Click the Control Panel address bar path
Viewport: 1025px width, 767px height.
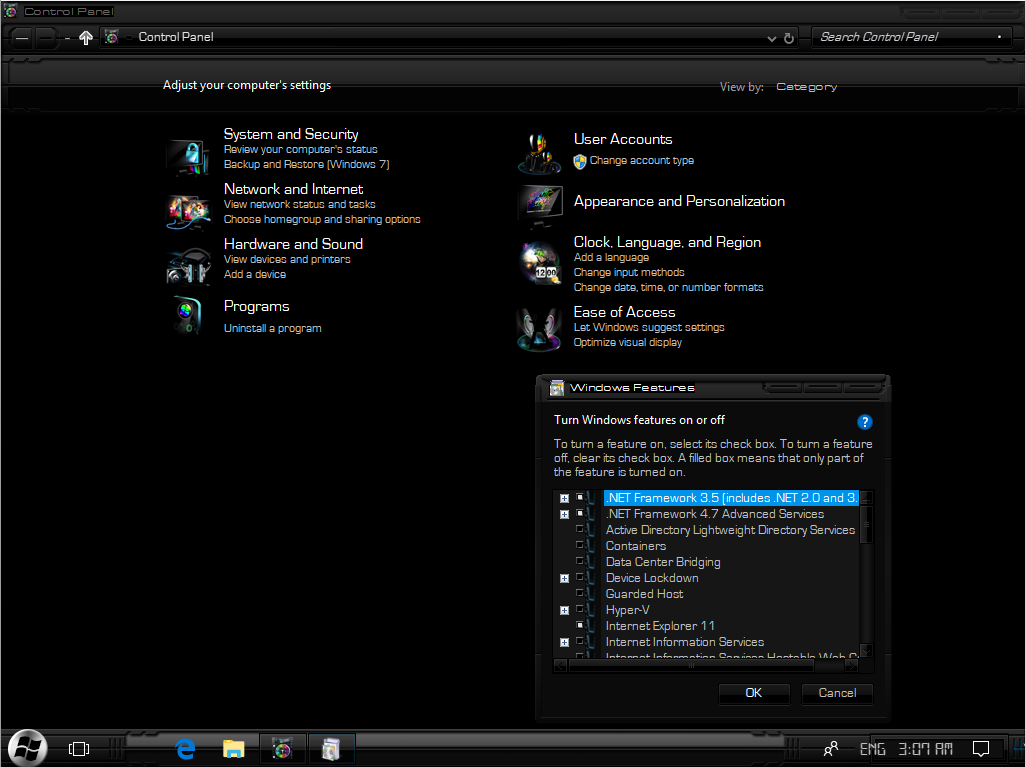pyautogui.click(x=176, y=37)
